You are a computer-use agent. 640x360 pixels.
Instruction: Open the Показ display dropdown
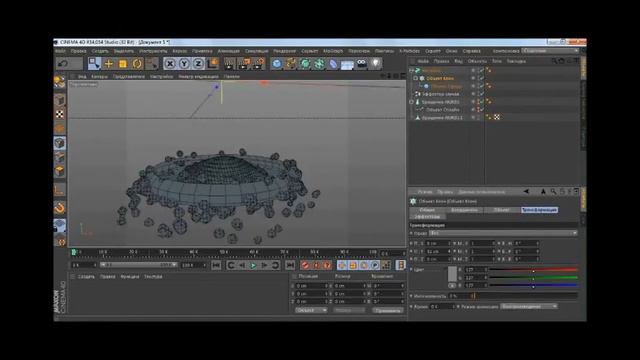coord(504,233)
